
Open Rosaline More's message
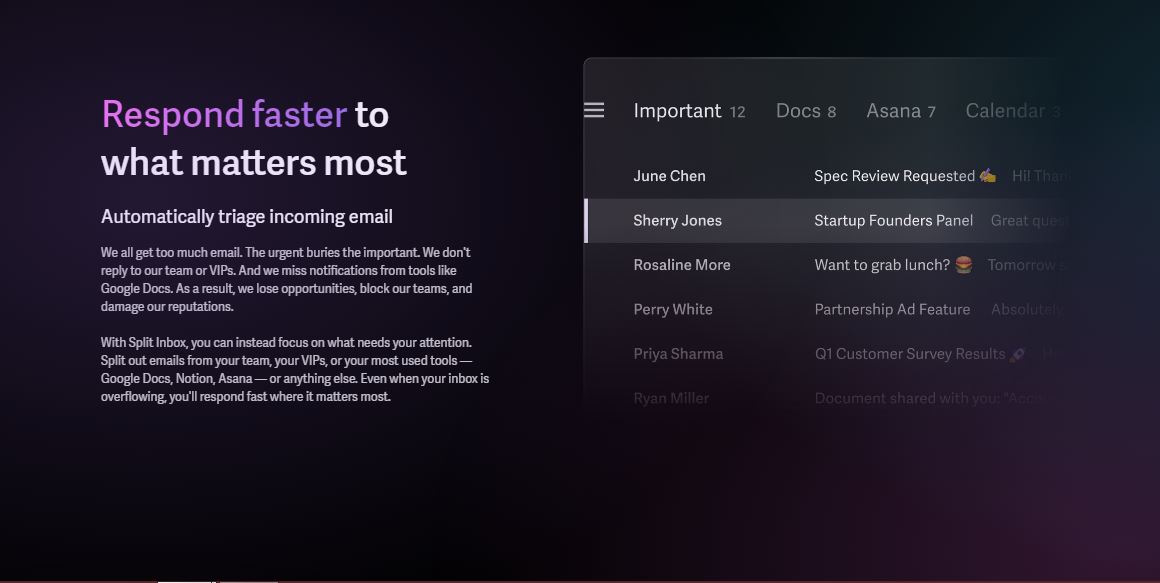coord(827,265)
